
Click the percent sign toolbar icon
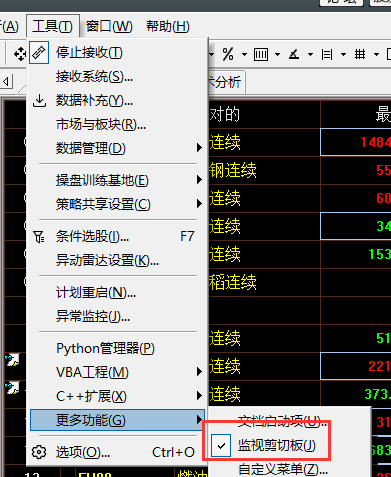228,54
